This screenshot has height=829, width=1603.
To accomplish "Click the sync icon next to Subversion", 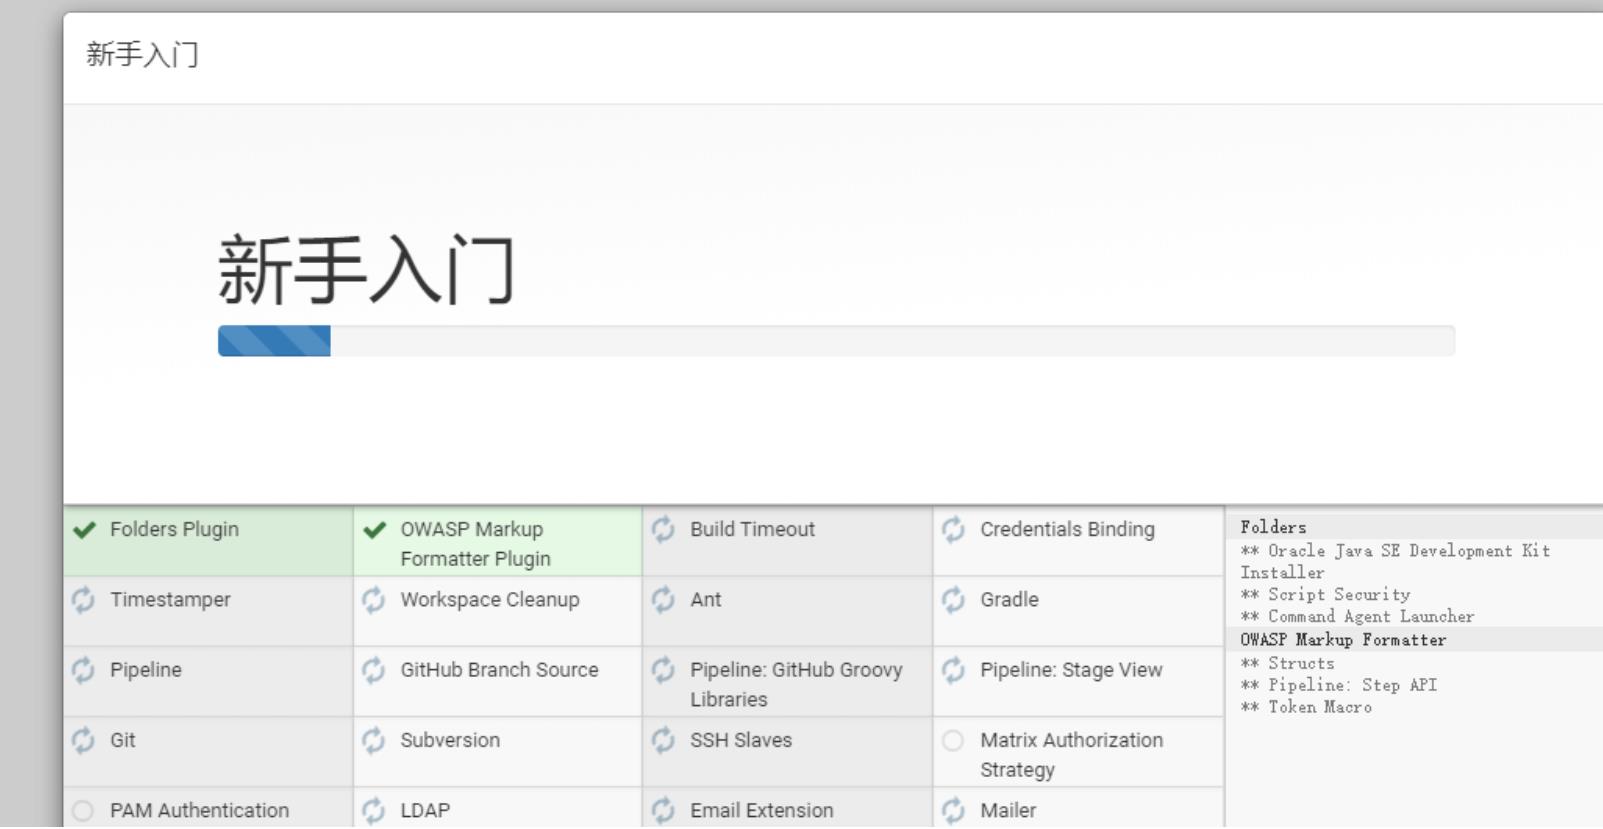I will click(373, 740).
